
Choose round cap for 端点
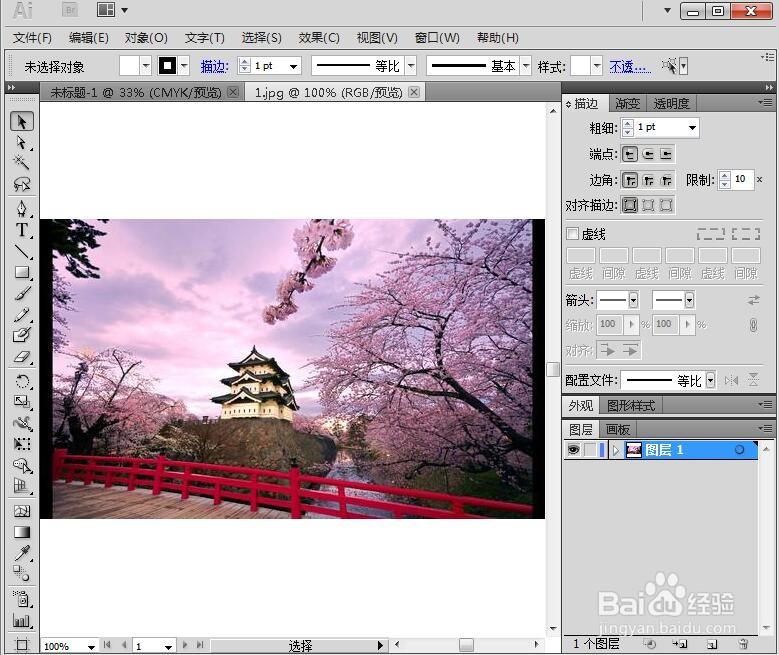(x=648, y=154)
